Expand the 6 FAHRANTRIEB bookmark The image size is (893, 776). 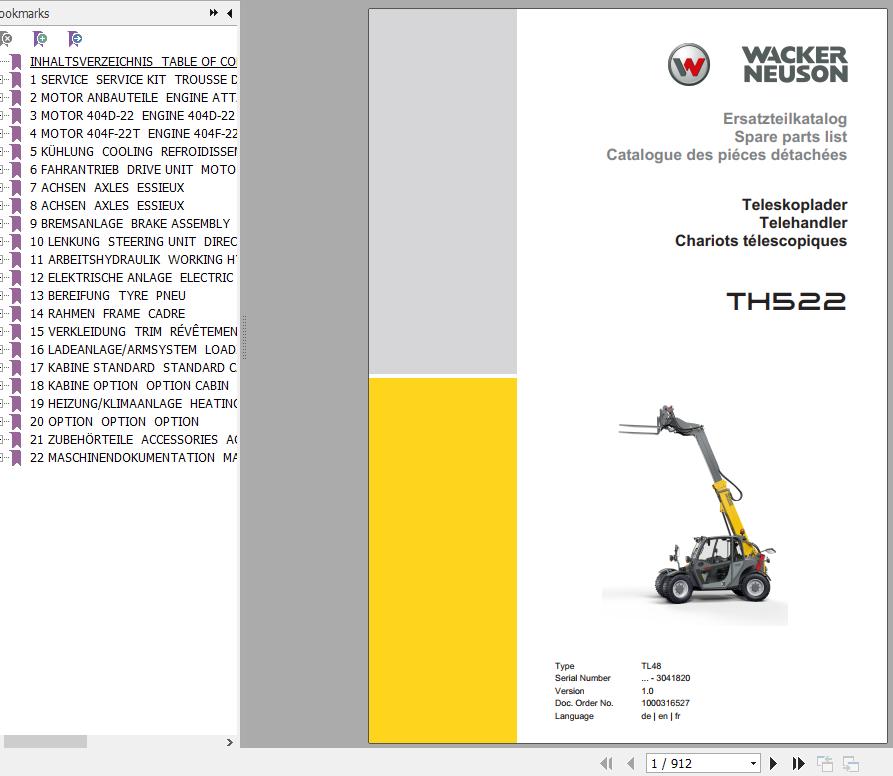[x=2, y=170]
